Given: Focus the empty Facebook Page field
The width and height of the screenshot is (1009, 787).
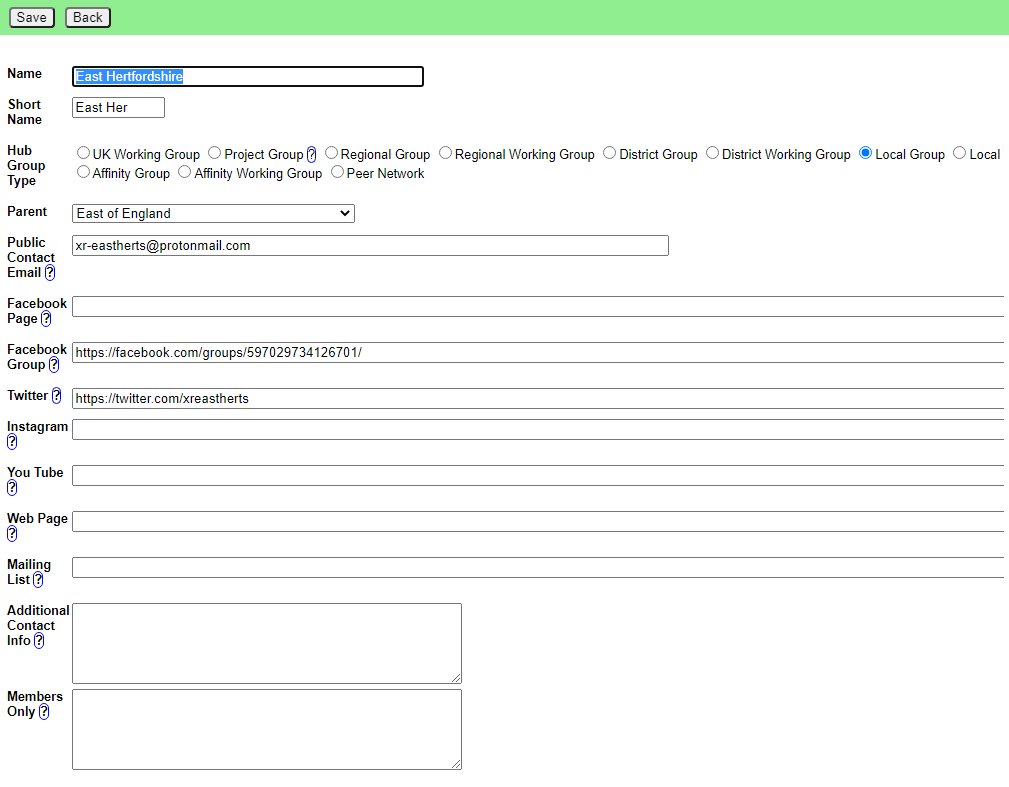Looking at the screenshot, I should point(539,307).
